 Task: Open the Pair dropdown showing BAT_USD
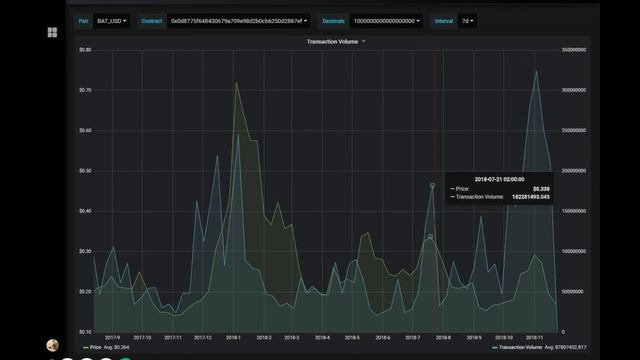[111, 21]
